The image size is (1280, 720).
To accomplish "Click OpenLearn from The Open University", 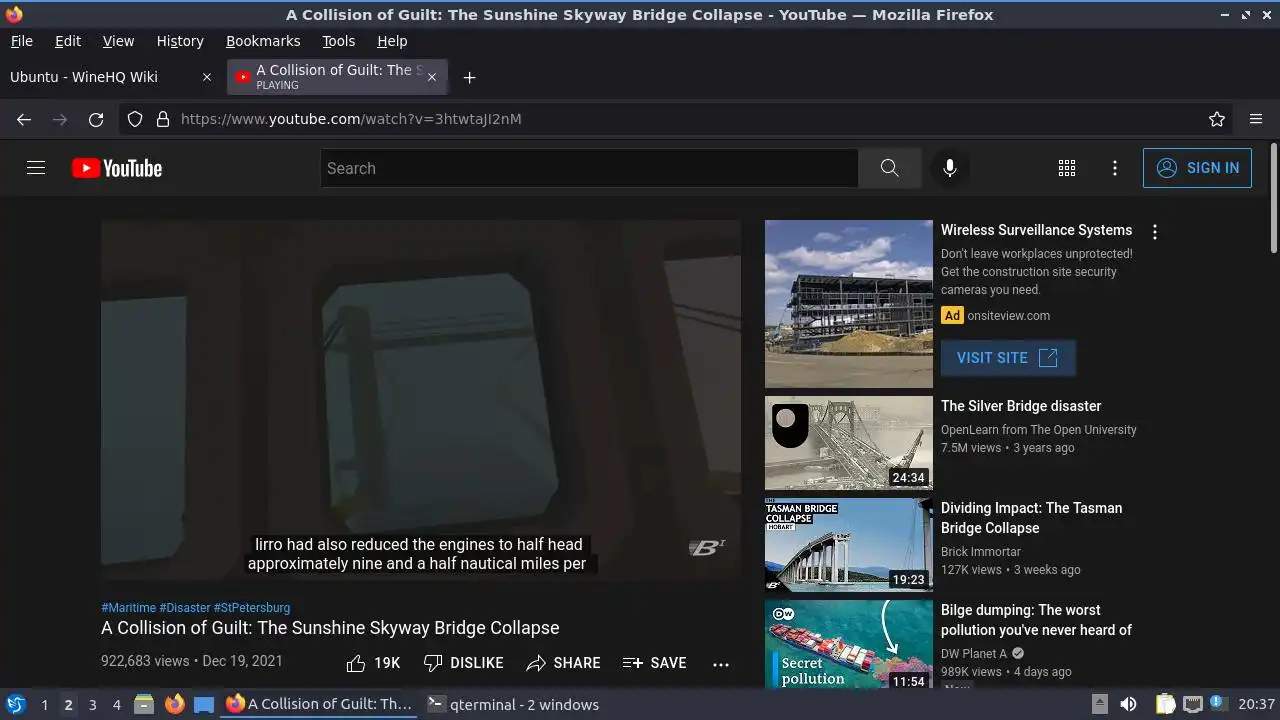I will point(1039,430).
